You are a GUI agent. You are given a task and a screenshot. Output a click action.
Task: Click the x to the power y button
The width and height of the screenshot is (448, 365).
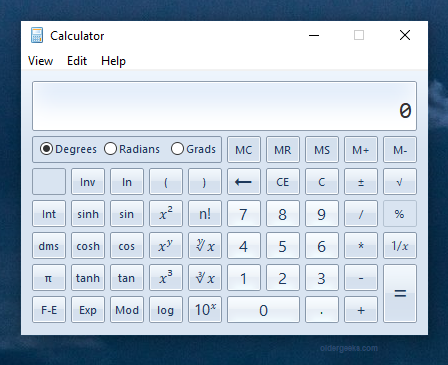166,246
